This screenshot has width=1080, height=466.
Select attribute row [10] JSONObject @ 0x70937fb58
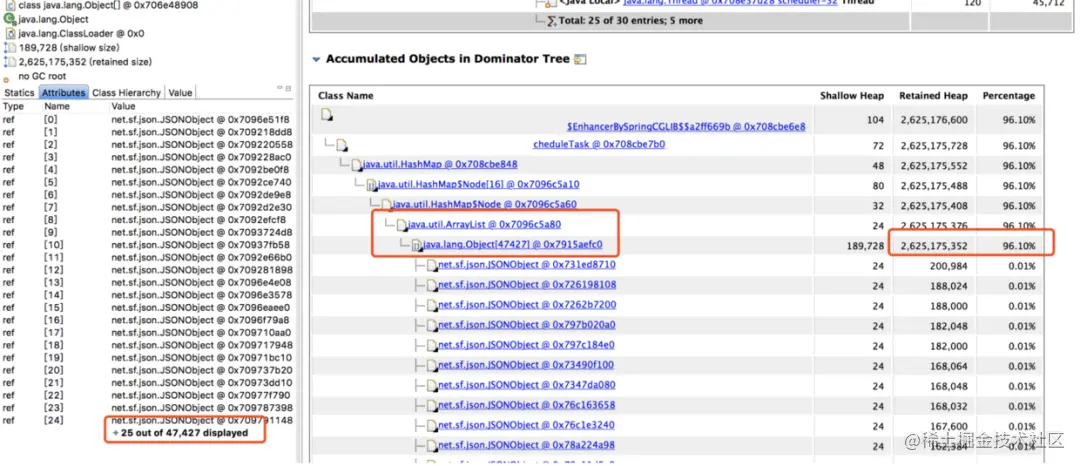point(147,244)
